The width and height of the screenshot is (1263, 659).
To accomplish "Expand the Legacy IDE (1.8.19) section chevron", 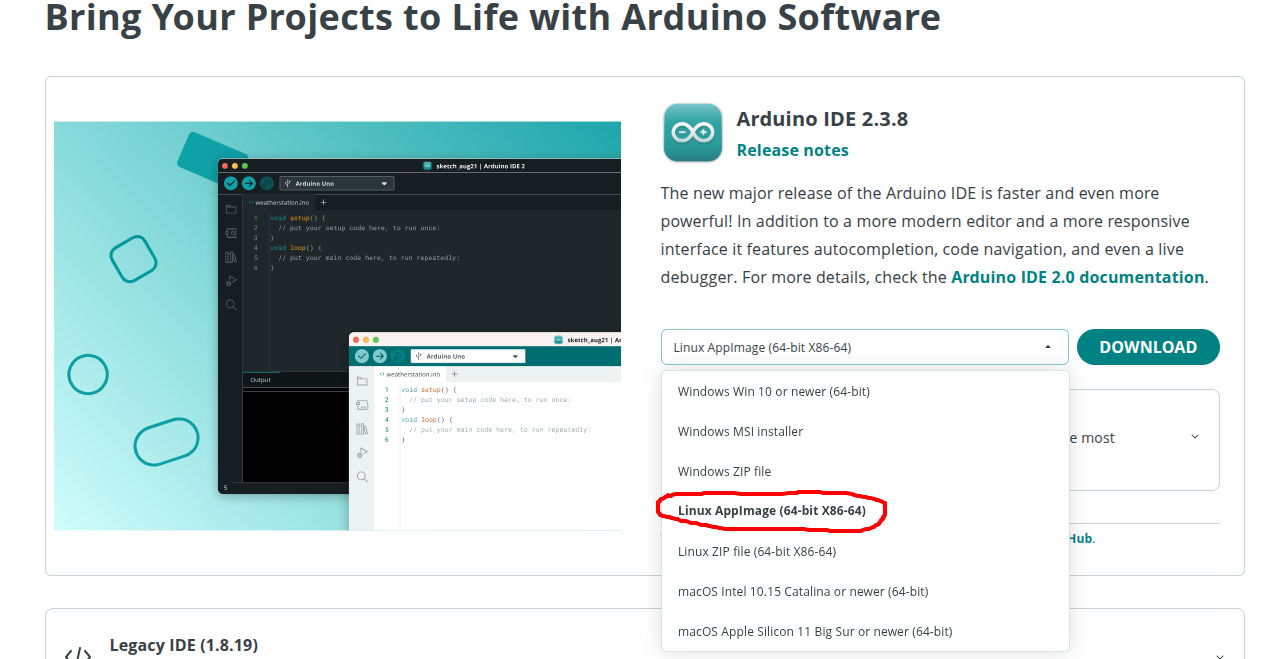I will click(x=1219, y=655).
